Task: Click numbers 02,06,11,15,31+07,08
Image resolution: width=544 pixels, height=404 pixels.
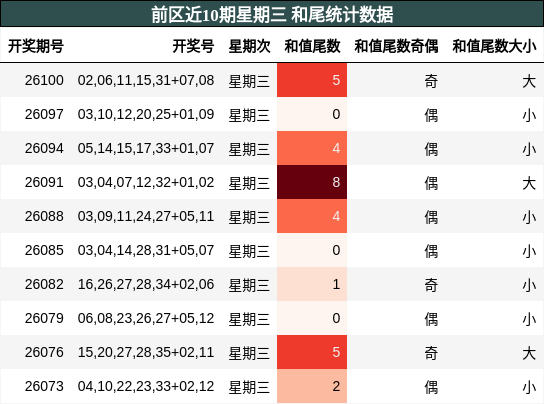Action: tap(146, 81)
